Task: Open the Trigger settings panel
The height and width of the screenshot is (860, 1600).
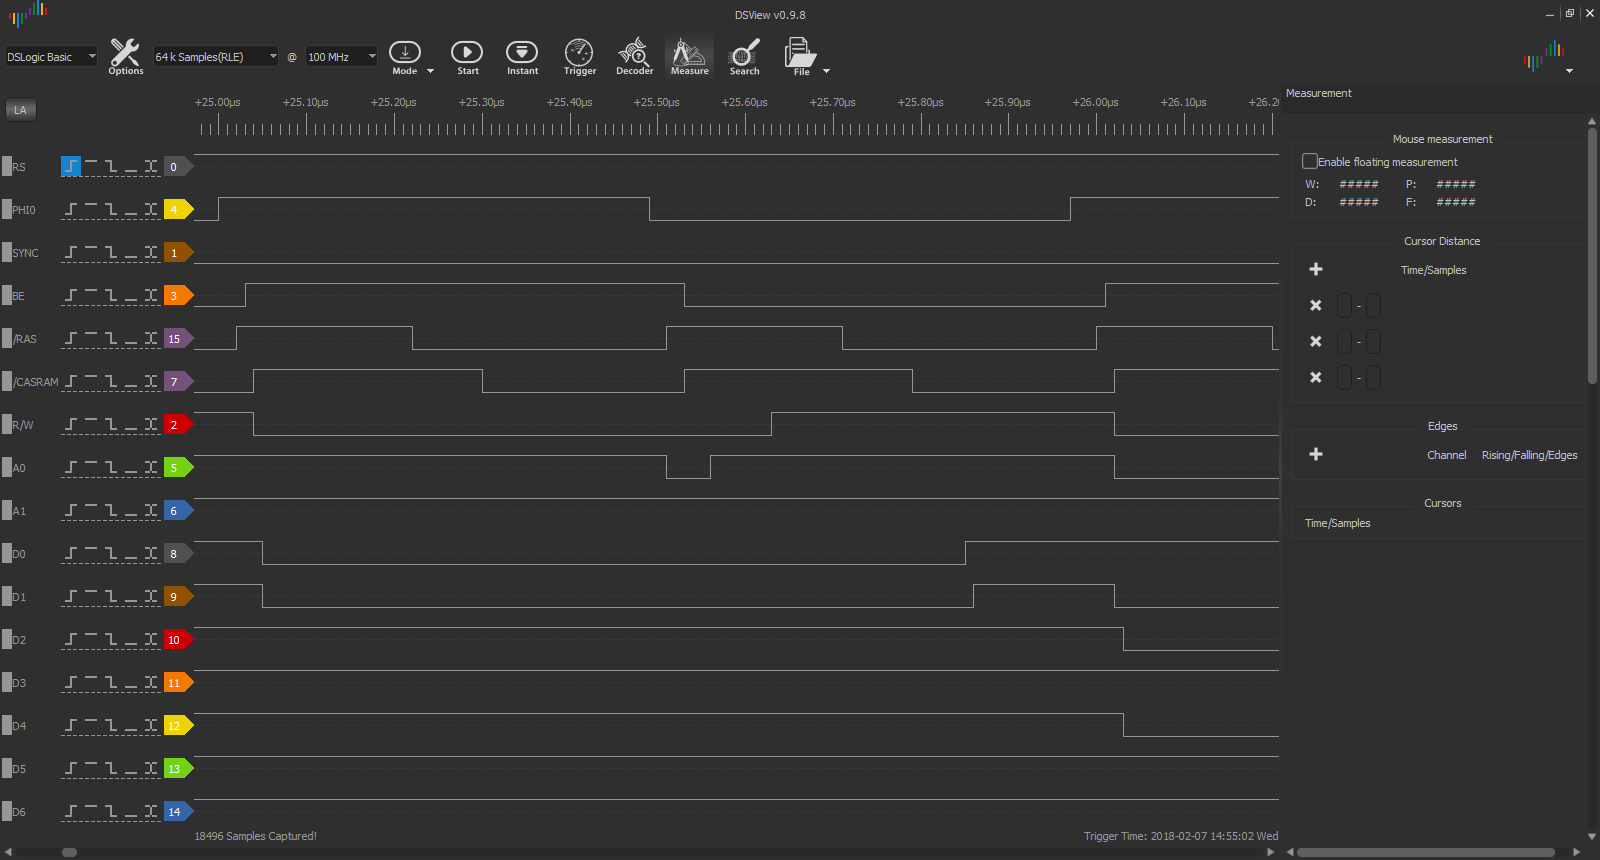Action: coord(579,56)
